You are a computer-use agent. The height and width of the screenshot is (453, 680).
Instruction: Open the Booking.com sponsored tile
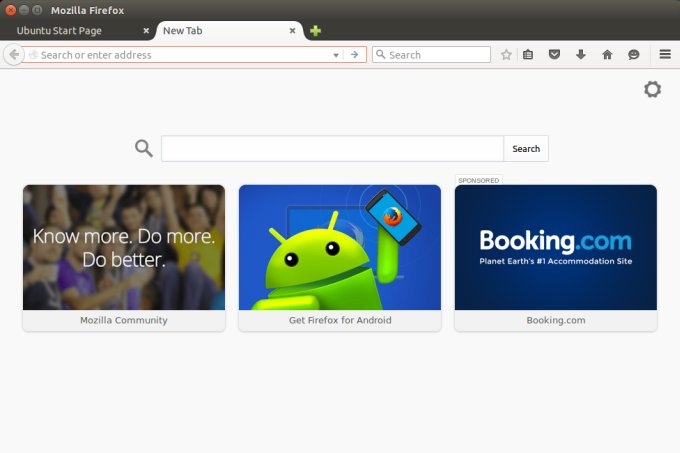coord(556,258)
